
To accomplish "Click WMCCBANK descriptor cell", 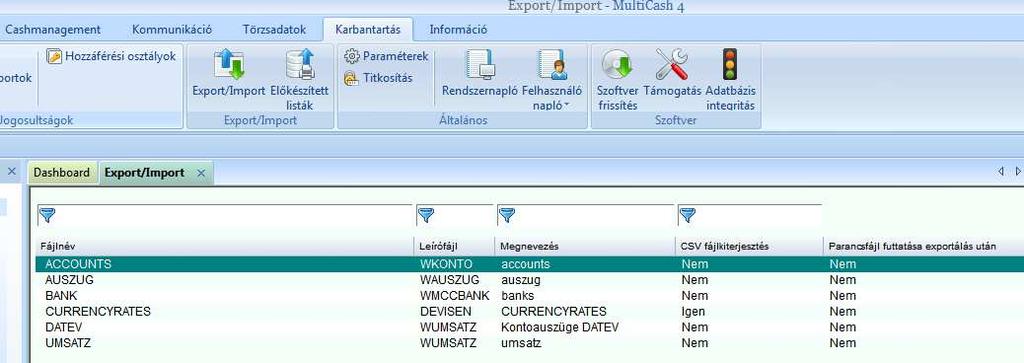I will pyautogui.click(x=455, y=296).
